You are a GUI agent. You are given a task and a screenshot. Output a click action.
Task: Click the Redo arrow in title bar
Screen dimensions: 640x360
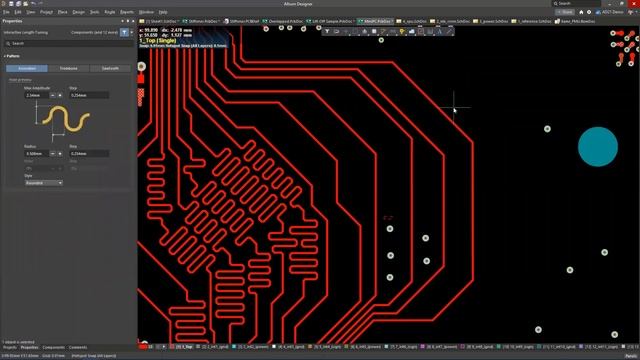(41, 4)
